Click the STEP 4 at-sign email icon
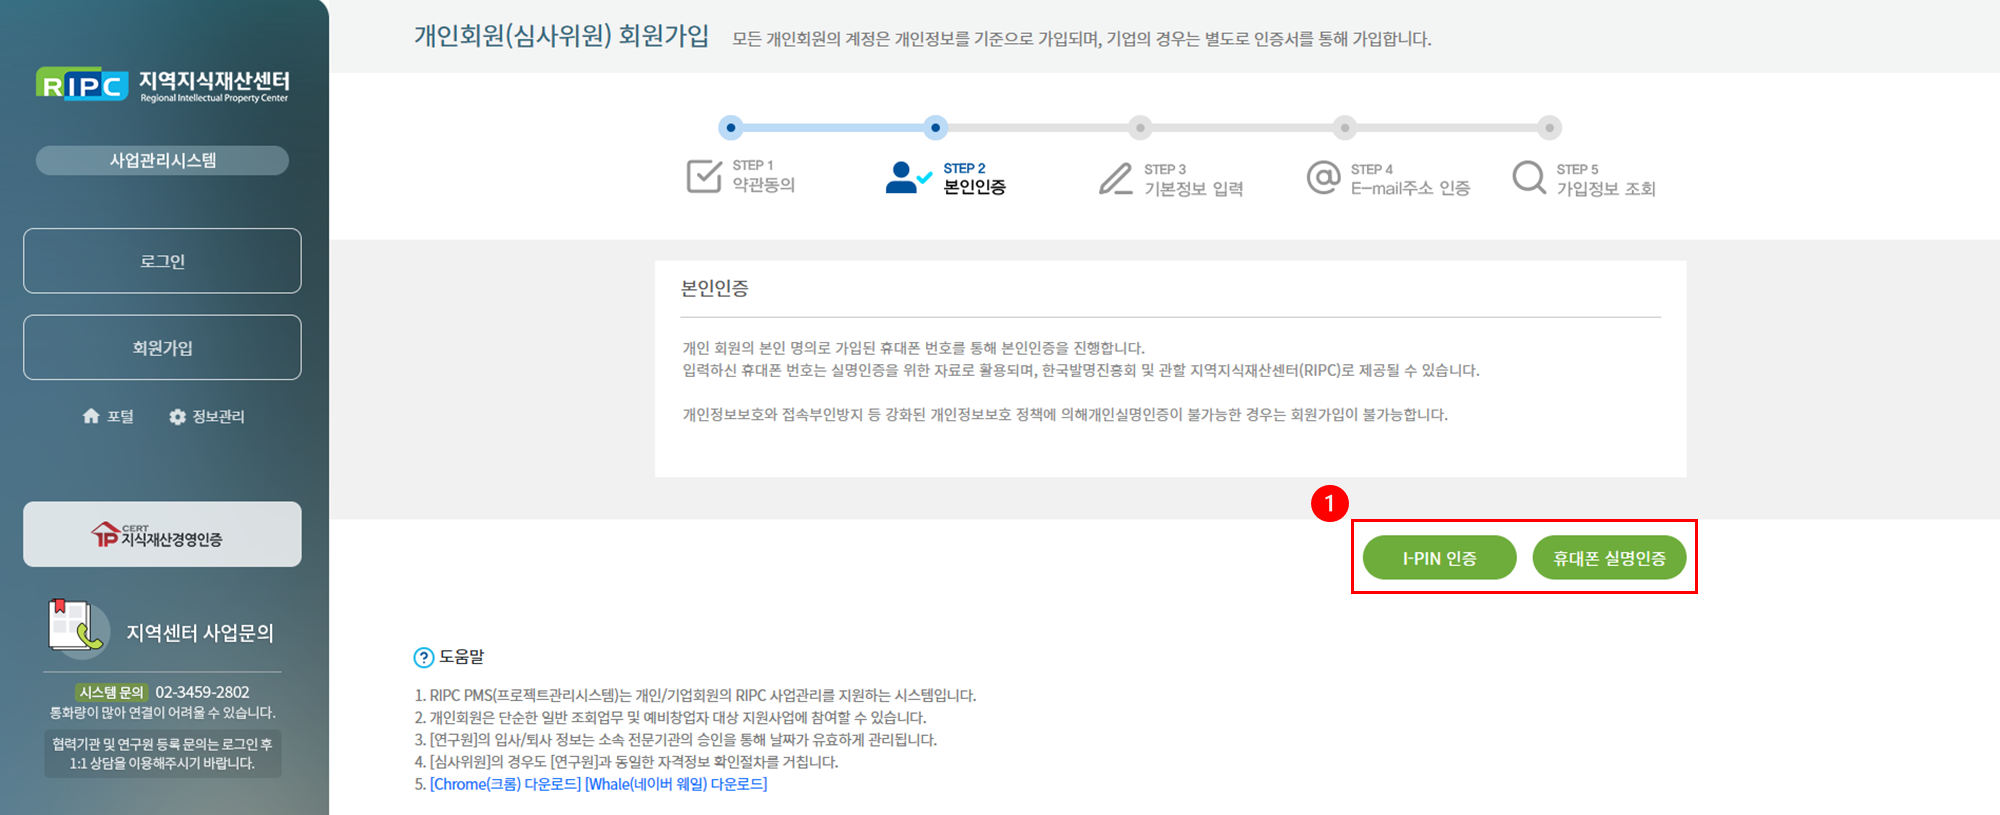 click(1323, 178)
